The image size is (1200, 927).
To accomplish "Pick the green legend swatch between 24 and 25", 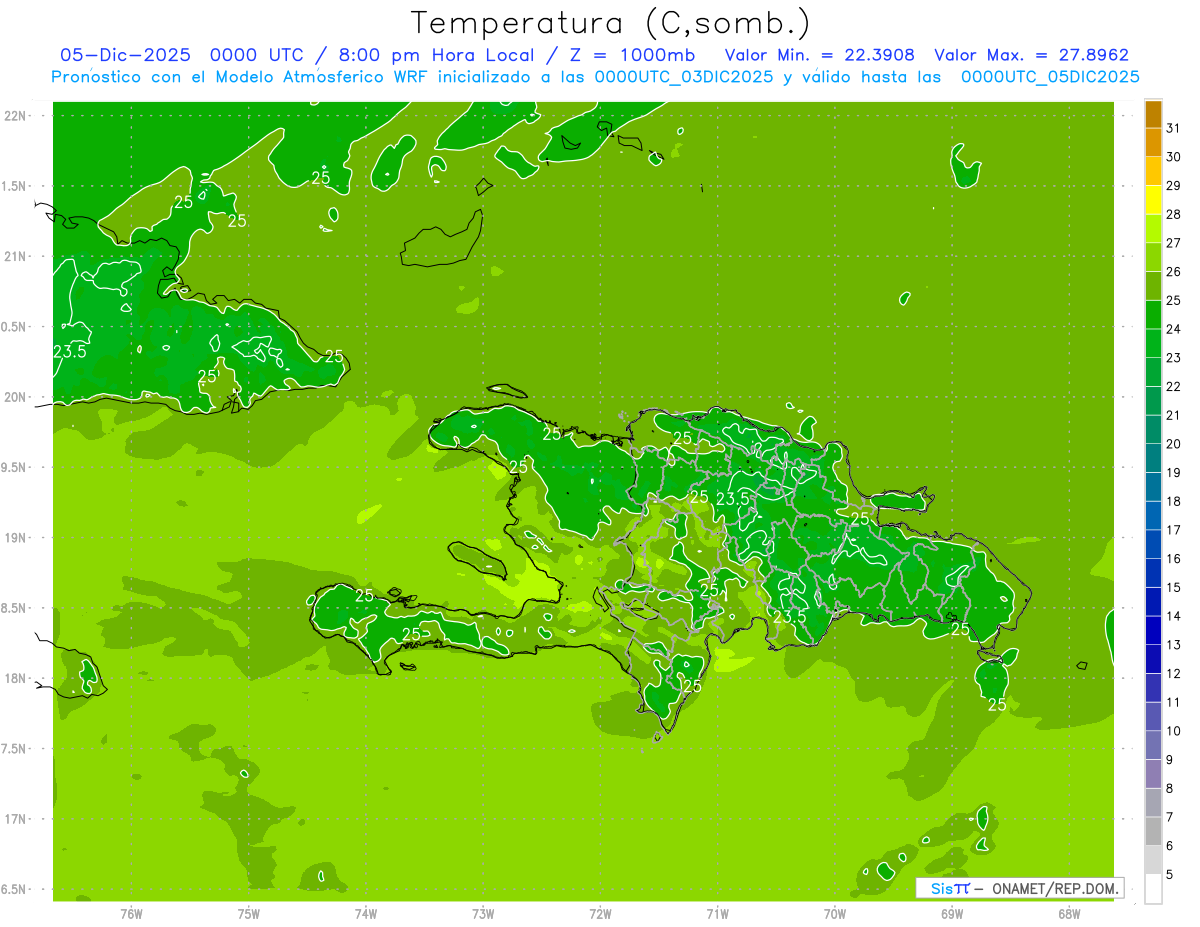I will point(1153,315).
